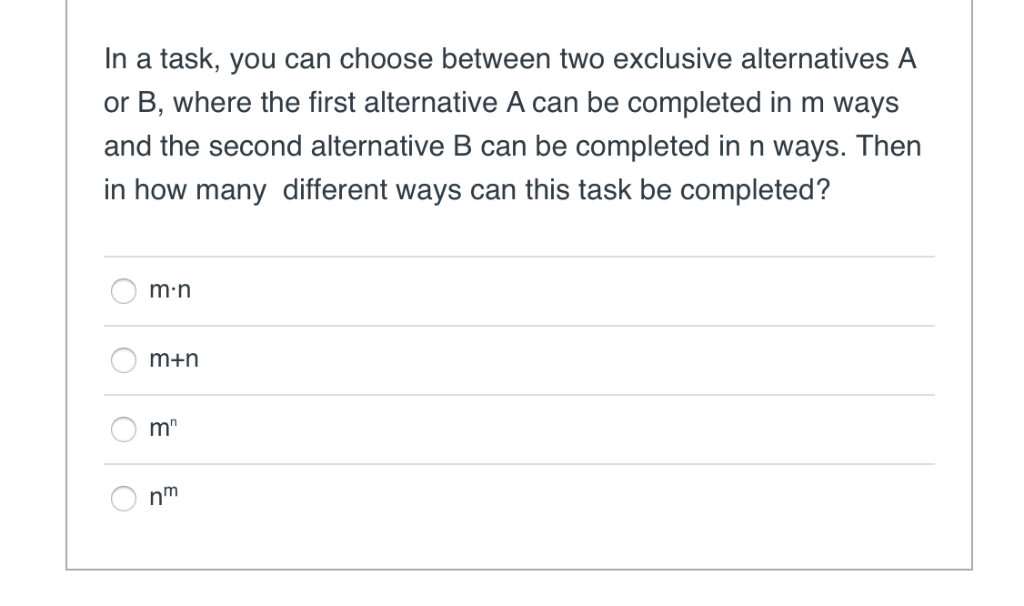Select the m+n radio button
This screenshot has width=1024, height=606.
pyautogui.click(x=123, y=360)
